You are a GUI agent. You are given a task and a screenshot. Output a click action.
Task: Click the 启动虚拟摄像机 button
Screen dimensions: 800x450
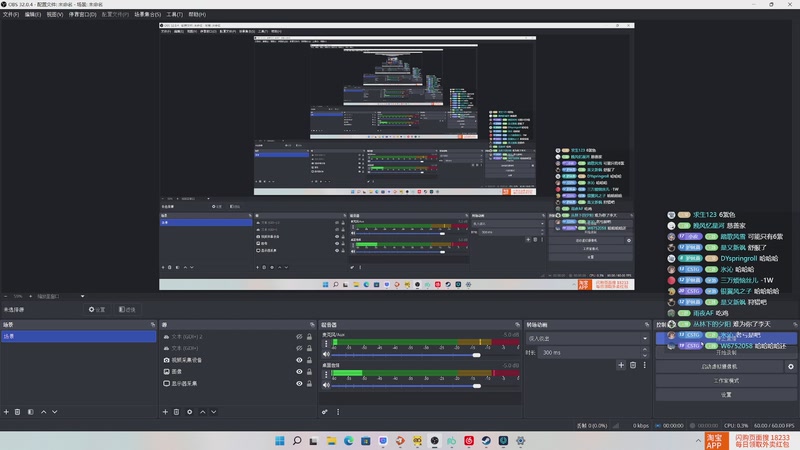pos(719,366)
